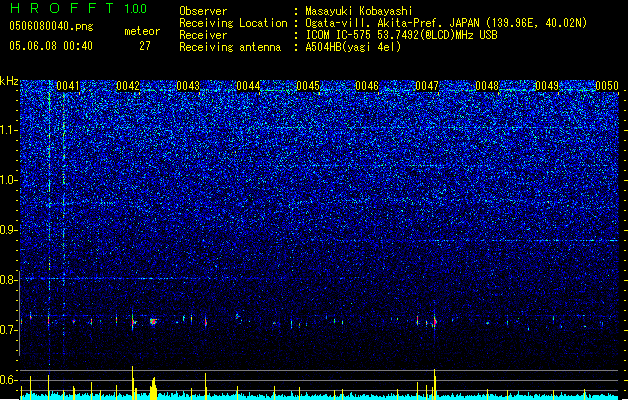Click observer name Masayuki Kobayashi
This screenshot has height=400, width=629.
tap(359, 11)
